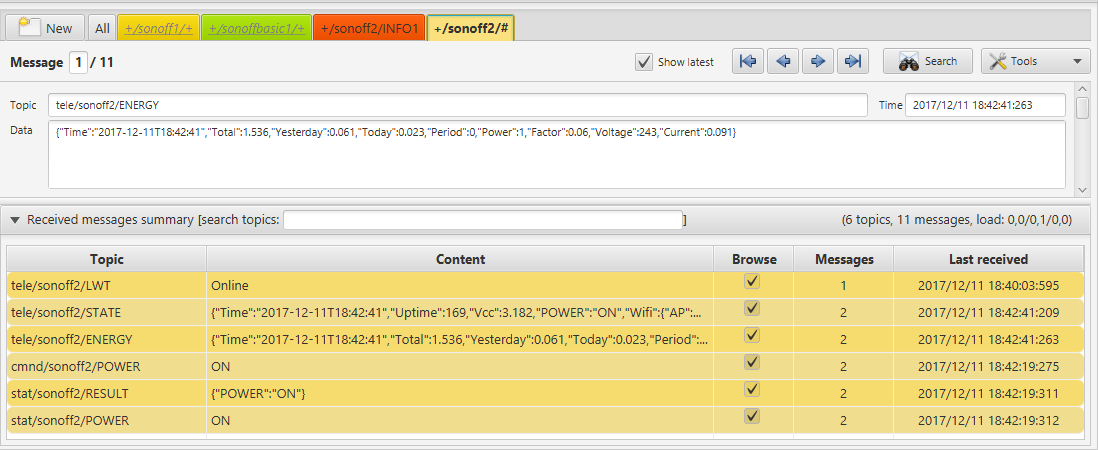The image size is (1098, 450).
Task: Select the tele/sonoff2/STATE topic row
Action: 545,312
